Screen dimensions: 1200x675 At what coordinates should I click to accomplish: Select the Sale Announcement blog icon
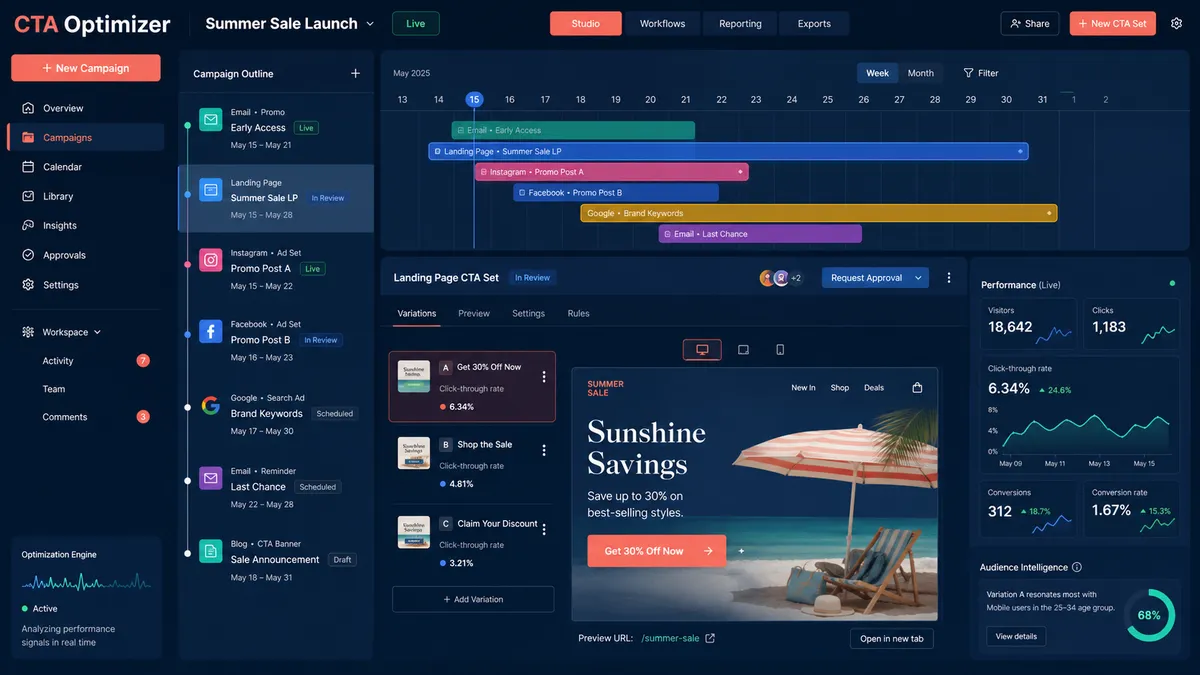tap(210, 551)
